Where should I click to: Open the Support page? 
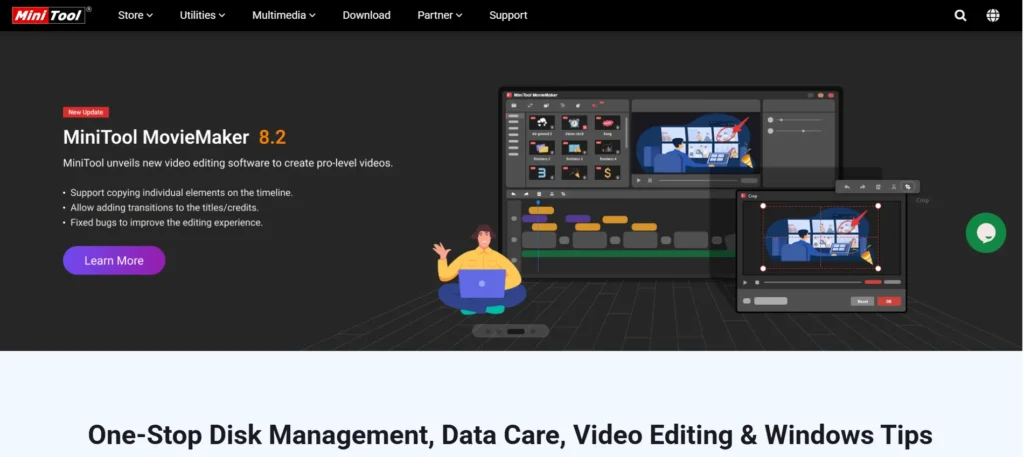pyautogui.click(x=508, y=15)
